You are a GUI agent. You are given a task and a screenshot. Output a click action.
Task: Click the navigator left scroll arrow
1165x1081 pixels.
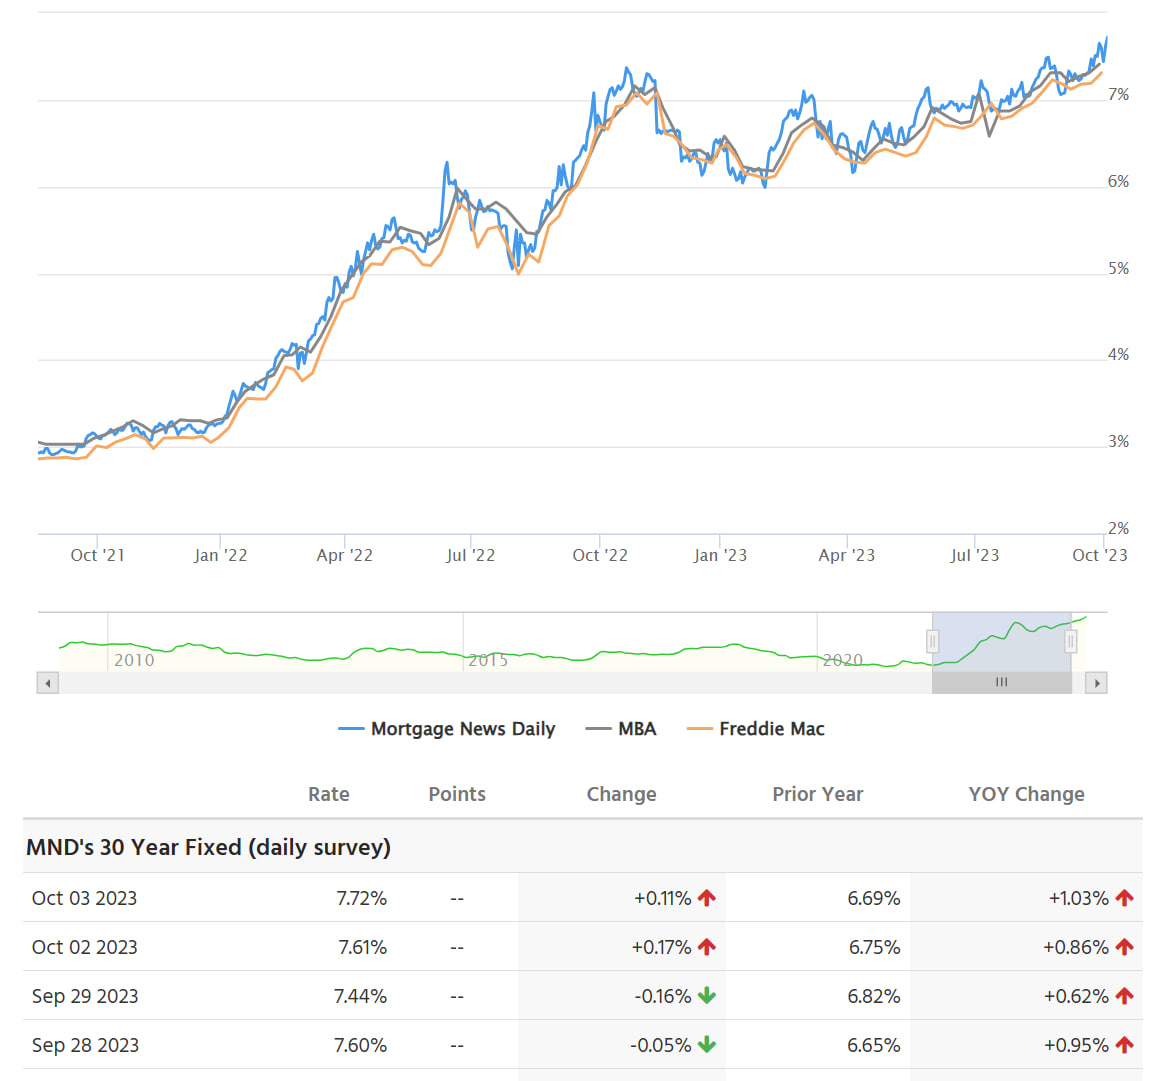tap(48, 683)
